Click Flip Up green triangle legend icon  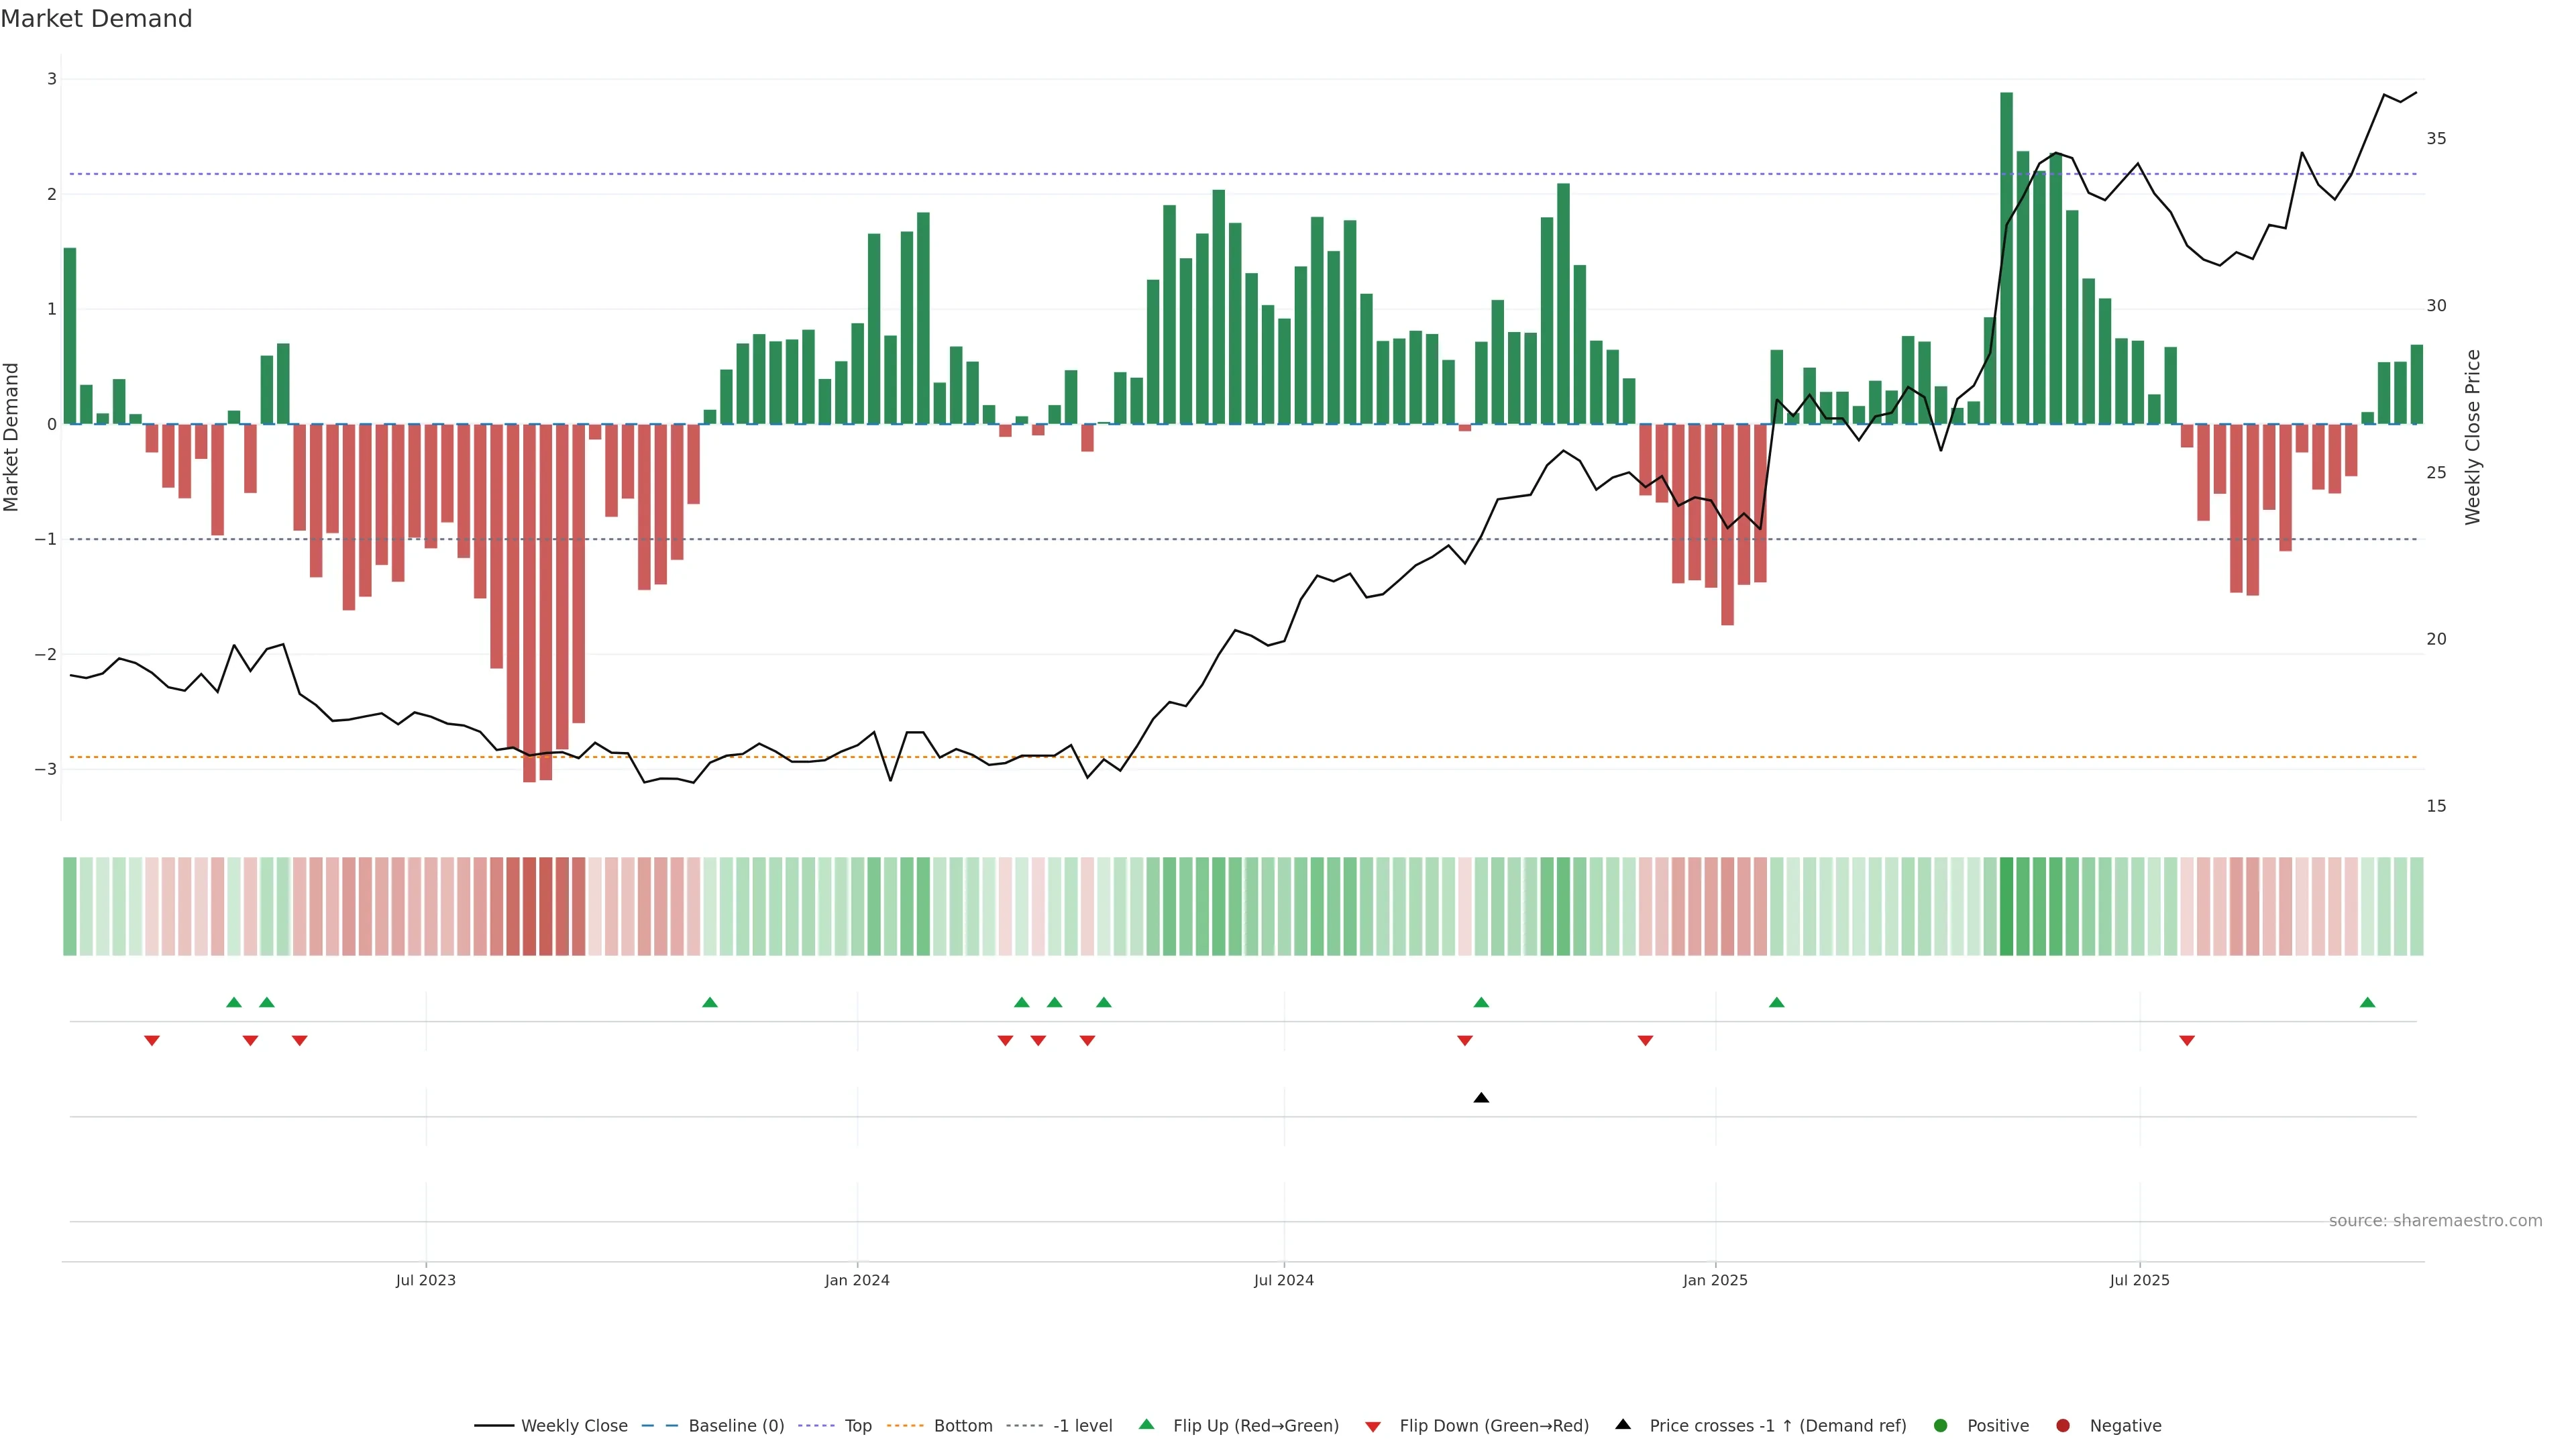pos(1147,1425)
